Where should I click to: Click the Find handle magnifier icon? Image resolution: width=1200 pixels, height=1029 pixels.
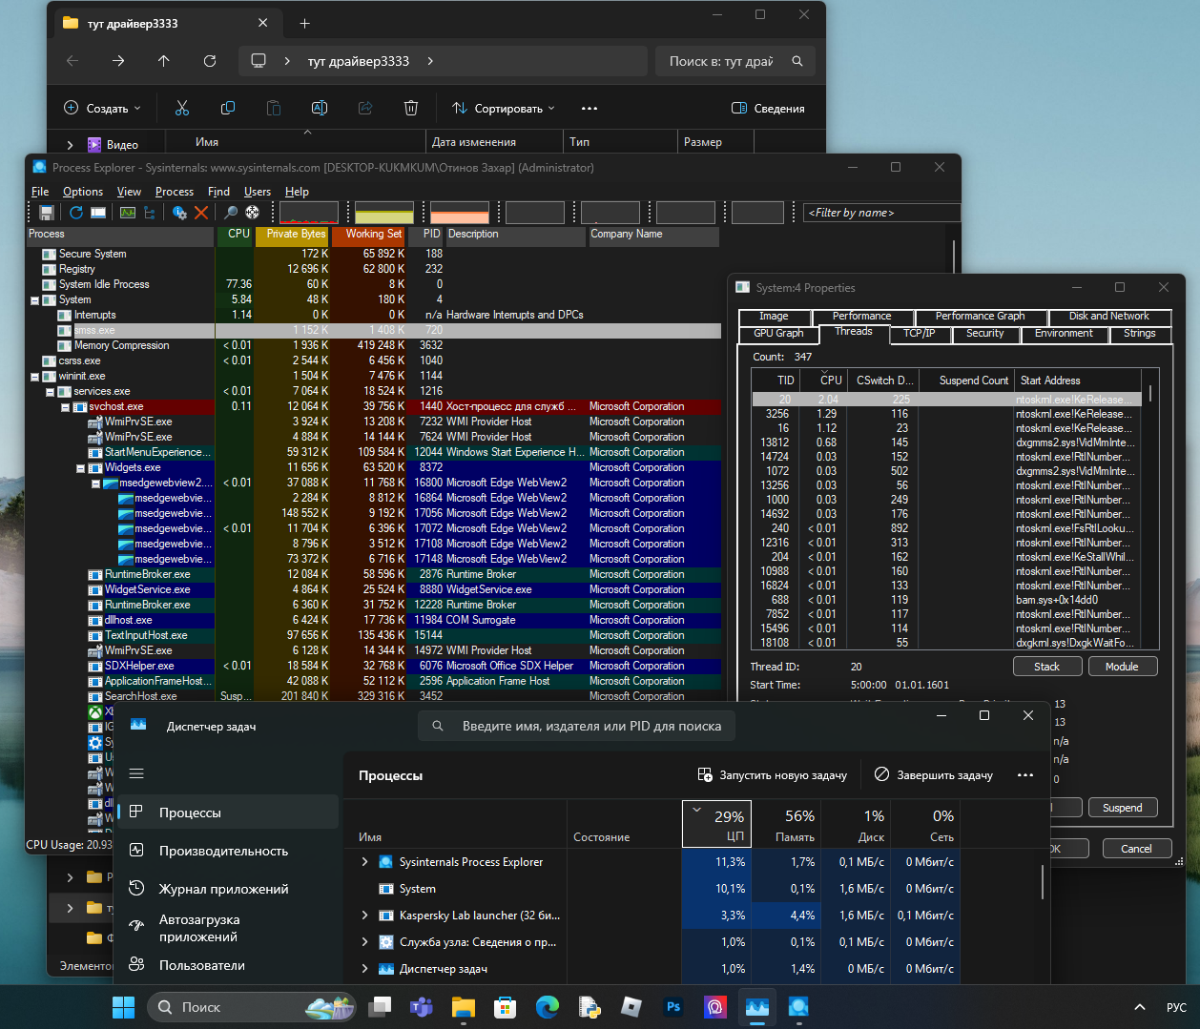pyautogui.click(x=231, y=212)
